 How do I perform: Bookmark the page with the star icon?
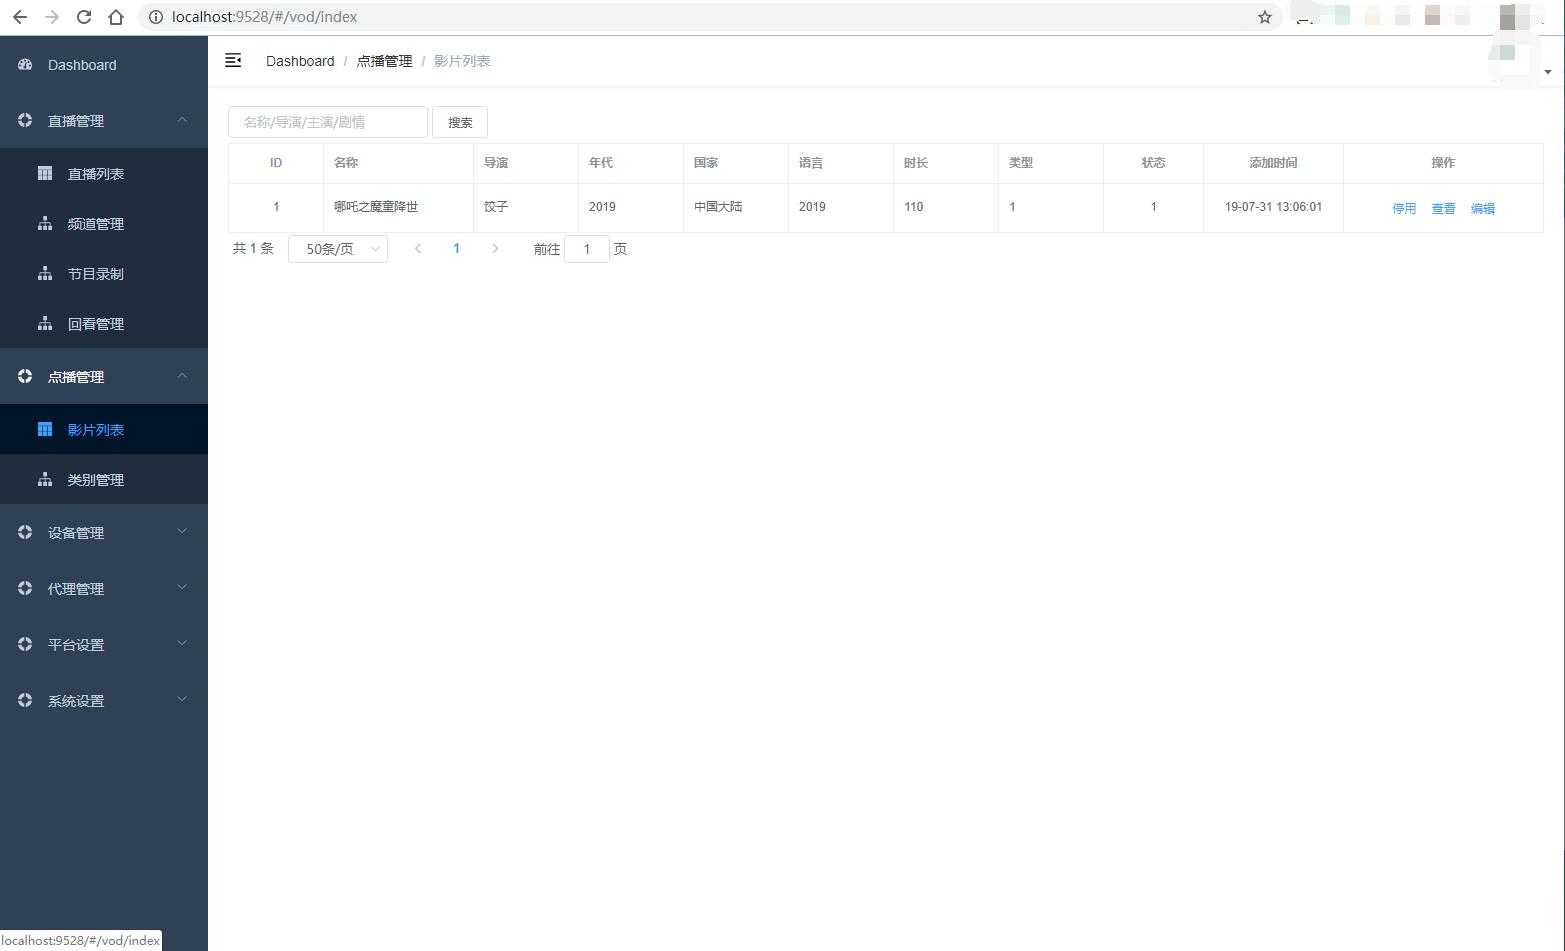point(1265,17)
